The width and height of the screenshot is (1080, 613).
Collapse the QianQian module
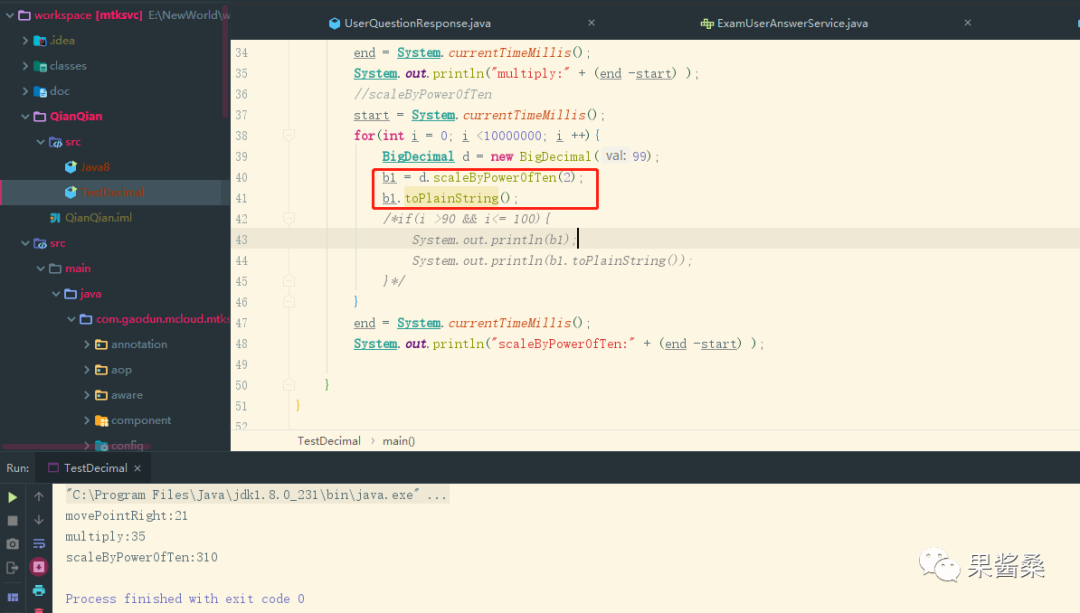[25, 116]
